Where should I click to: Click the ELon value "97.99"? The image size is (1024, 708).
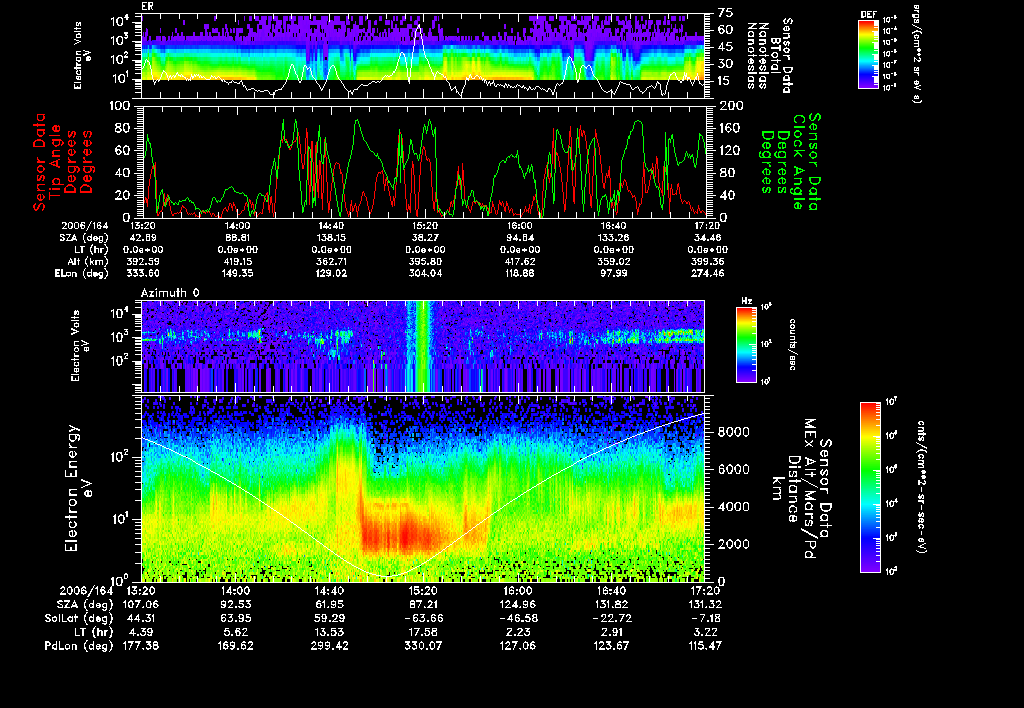tap(613, 273)
